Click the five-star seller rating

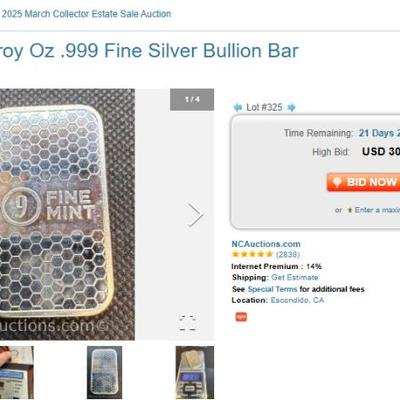(x=252, y=255)
